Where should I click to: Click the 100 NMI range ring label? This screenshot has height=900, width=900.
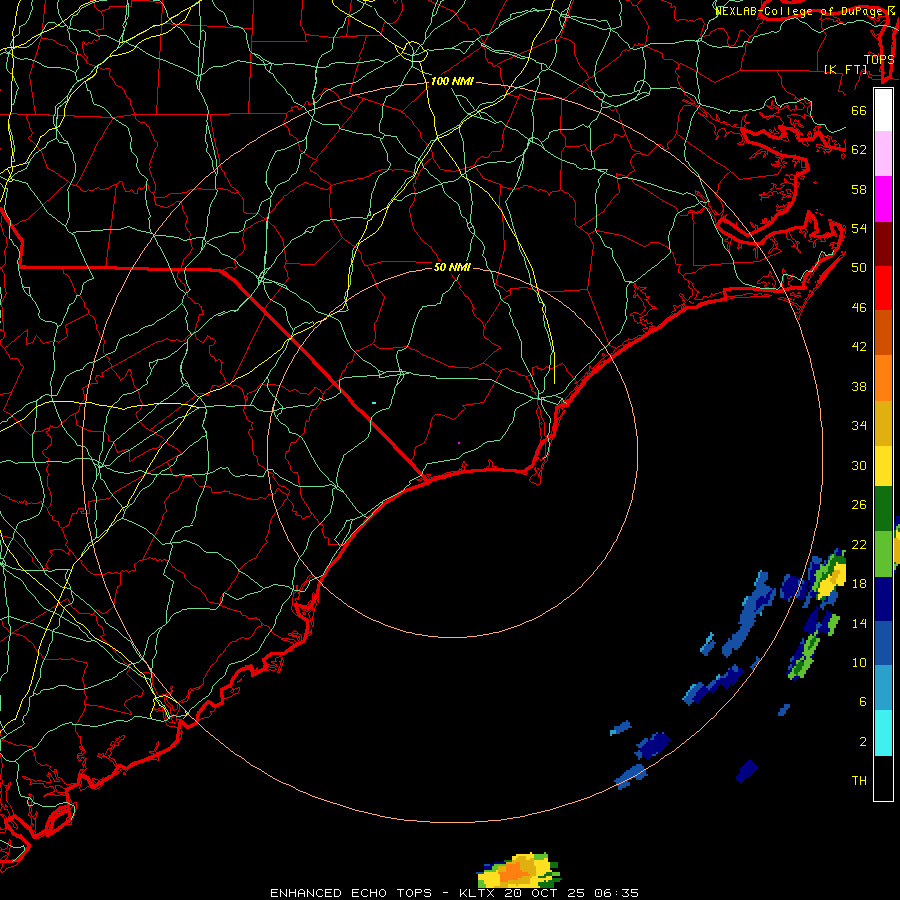point(452,82)
